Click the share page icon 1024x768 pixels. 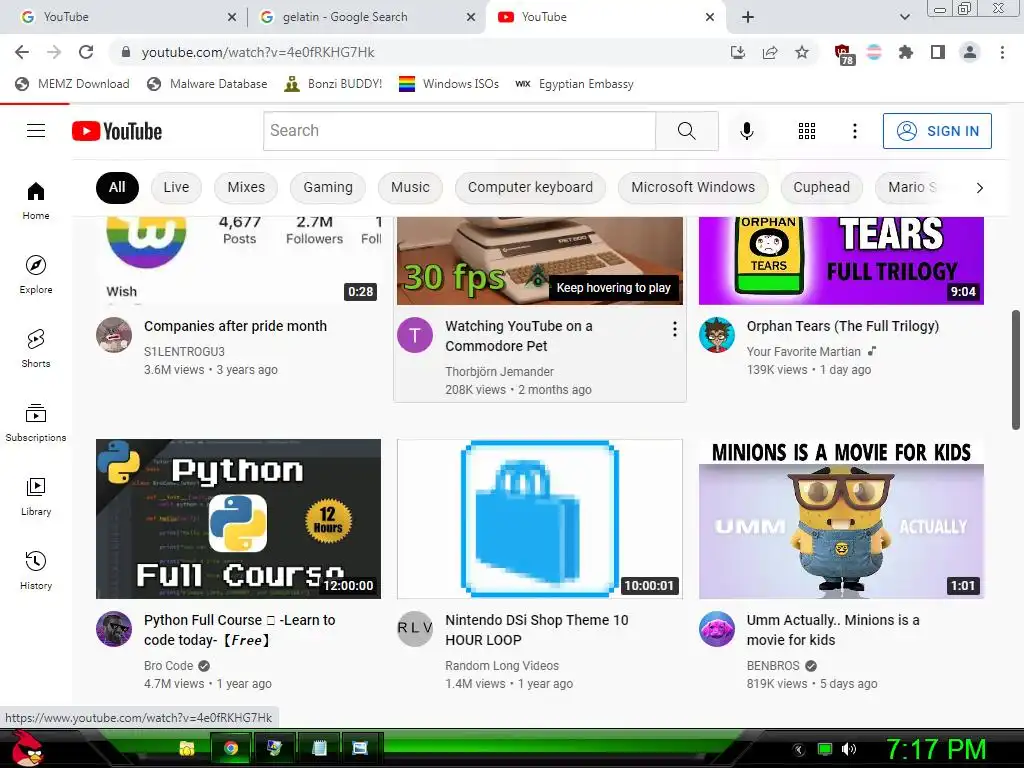pos(770,52)
